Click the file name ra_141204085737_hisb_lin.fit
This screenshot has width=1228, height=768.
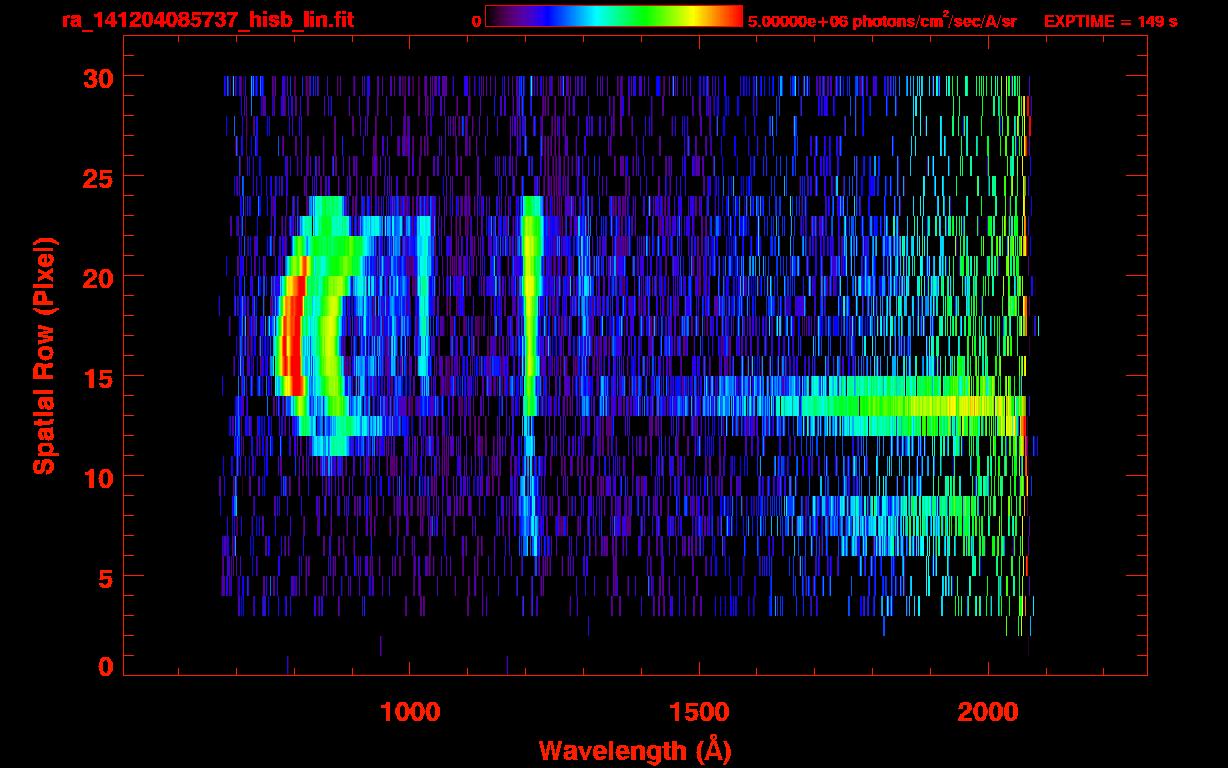pyautogui.click(x=206, y=20)
